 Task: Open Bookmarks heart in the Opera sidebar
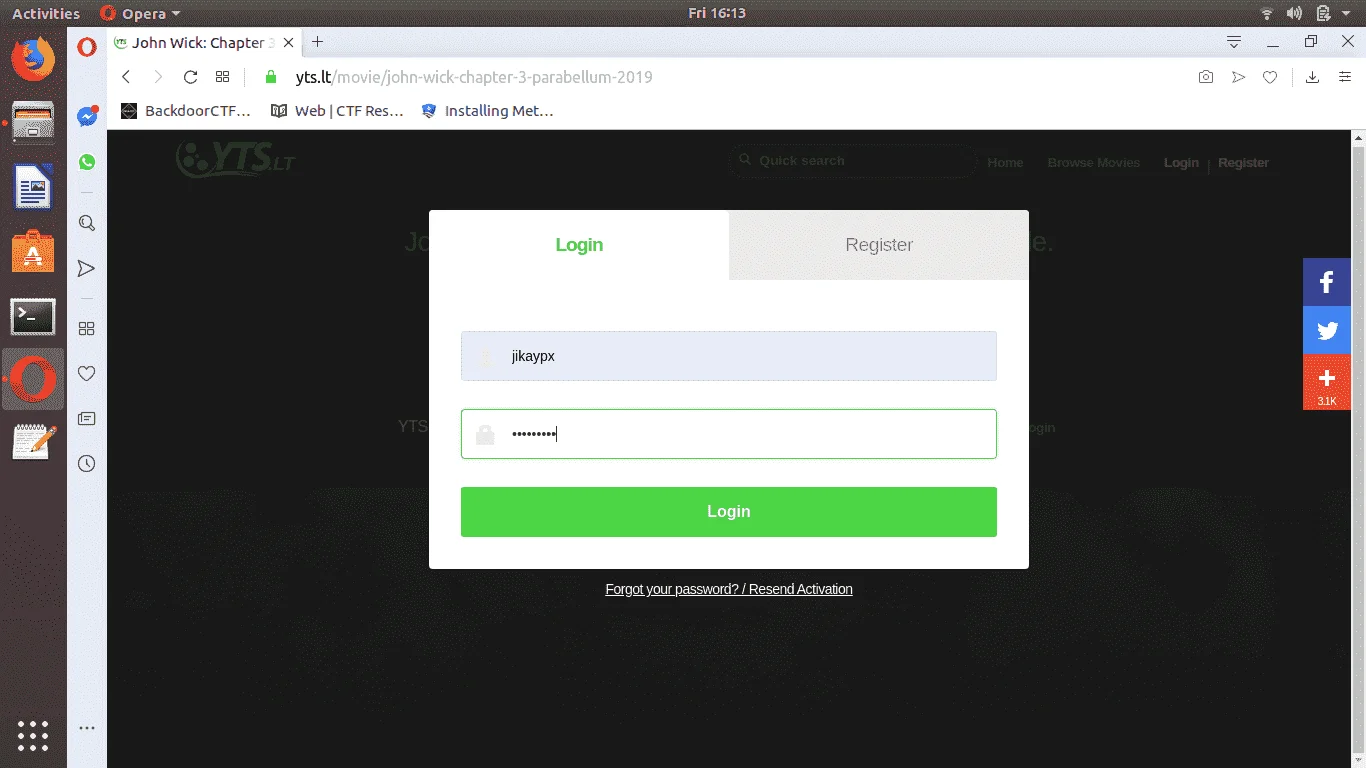(87, 373)
